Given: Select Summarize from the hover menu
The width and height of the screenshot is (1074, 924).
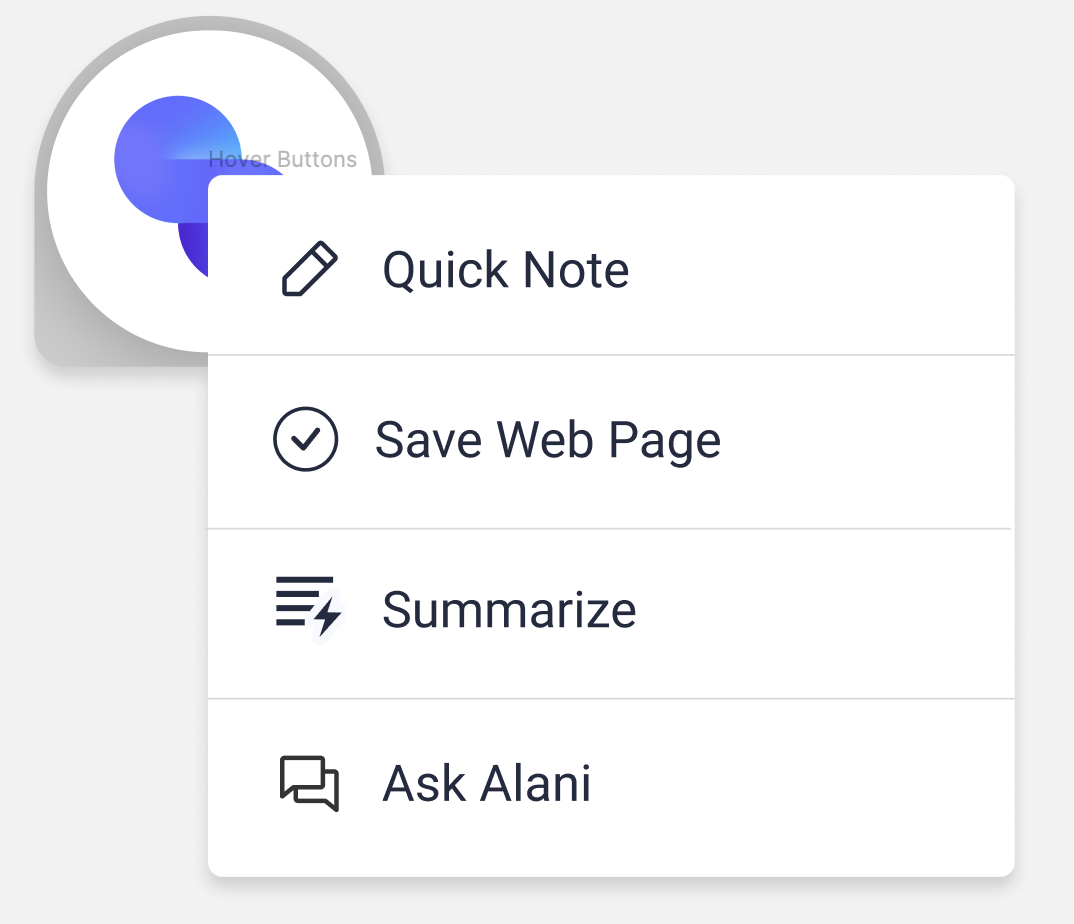Looking at the screenshot, I should coord(611,614).
